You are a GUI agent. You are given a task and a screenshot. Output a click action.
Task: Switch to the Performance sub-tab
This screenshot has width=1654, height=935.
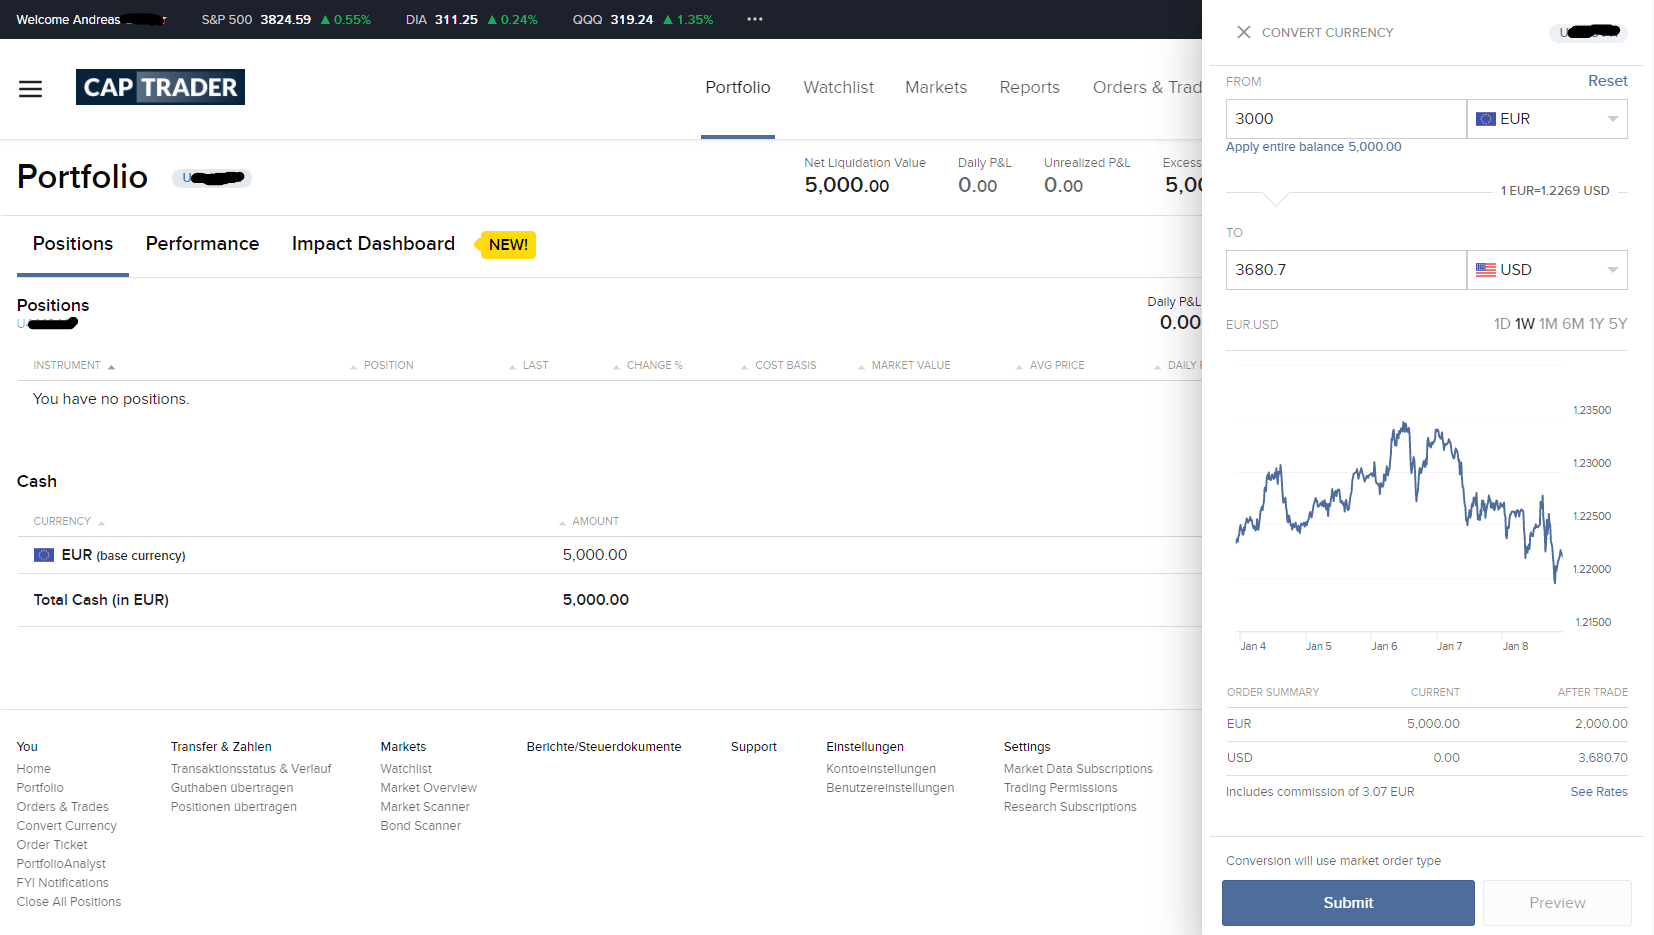click(x=202, y=244)
